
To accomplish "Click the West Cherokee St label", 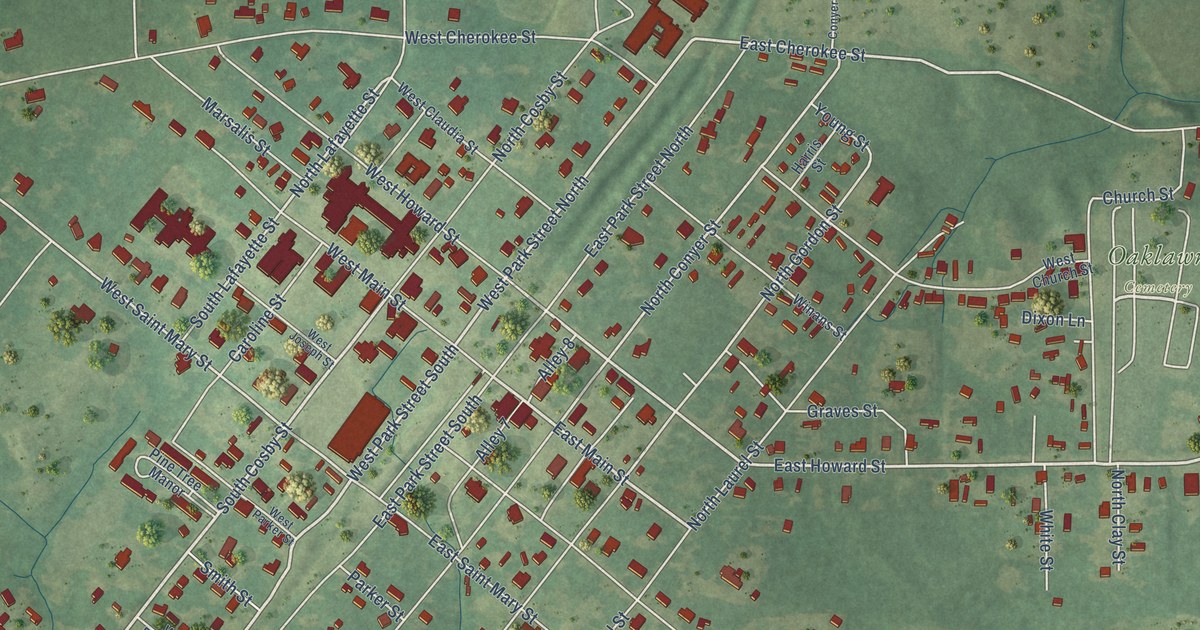I will click(x=471, y=37).
